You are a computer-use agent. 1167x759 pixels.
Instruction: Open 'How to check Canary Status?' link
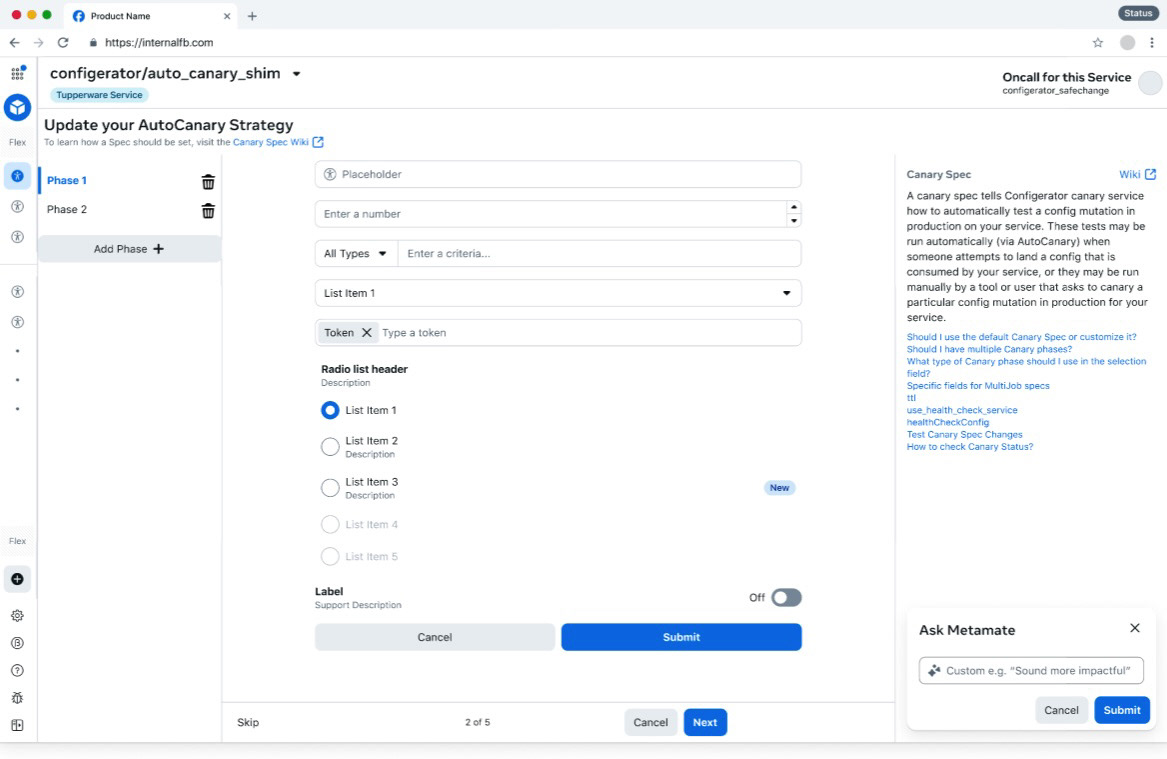970,446
